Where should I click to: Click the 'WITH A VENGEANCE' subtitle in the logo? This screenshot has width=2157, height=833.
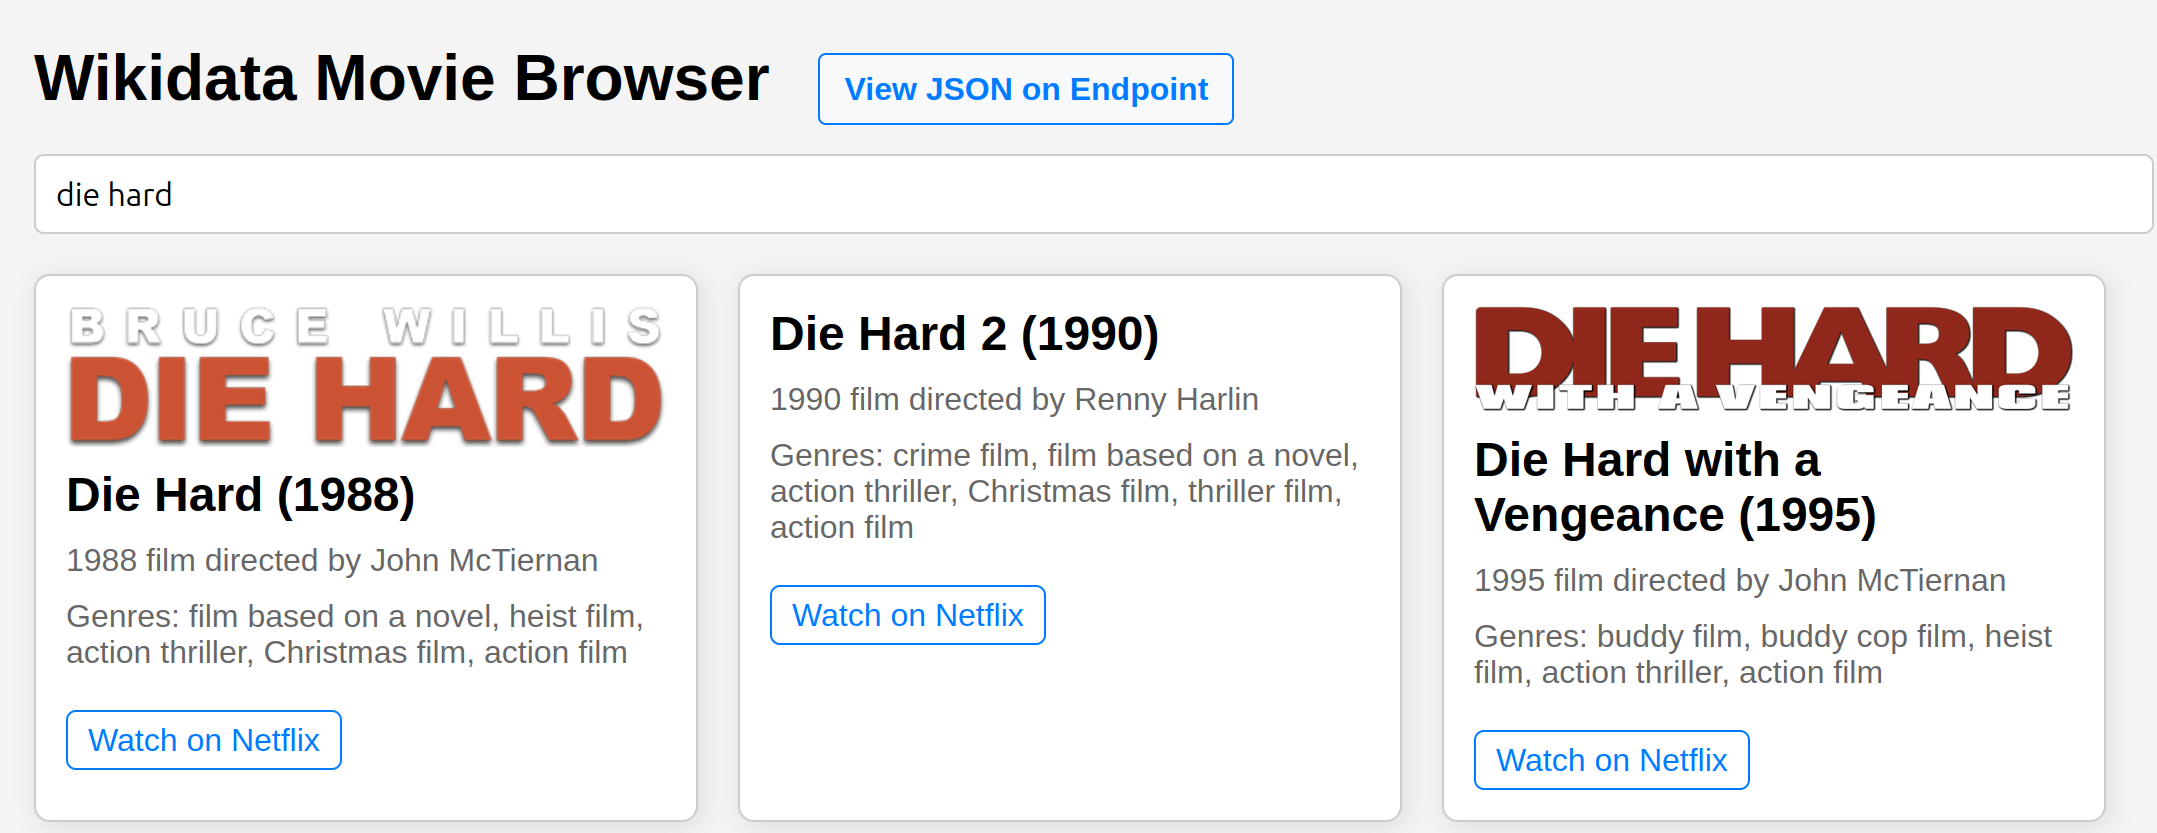[1773, 398]
